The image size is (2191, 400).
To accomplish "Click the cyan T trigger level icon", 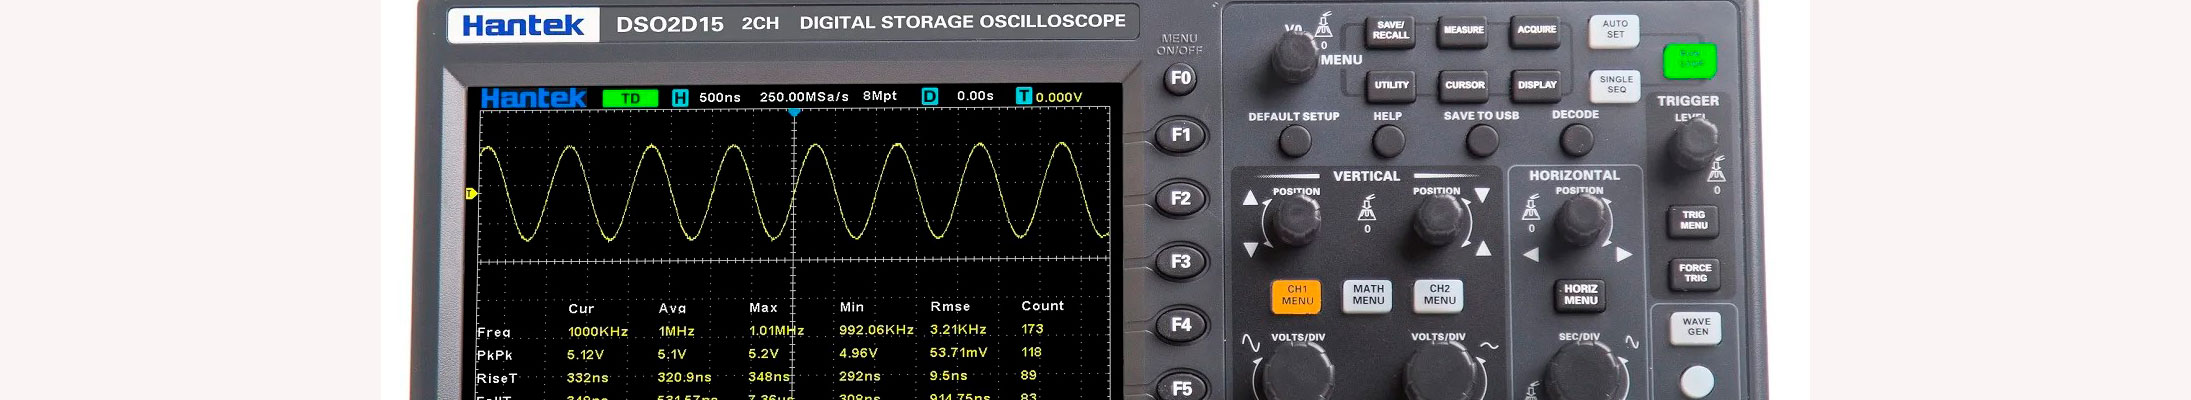I will pos(1024,96).
